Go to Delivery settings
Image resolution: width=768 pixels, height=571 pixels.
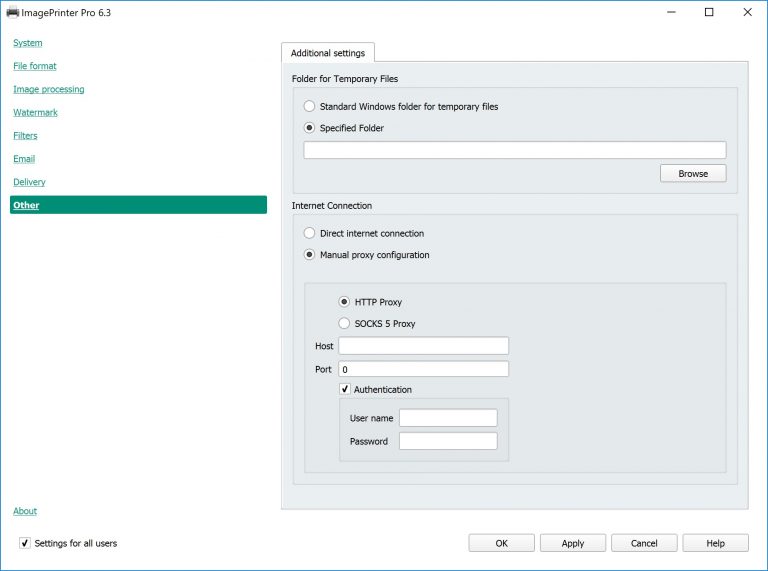point(29,182)
